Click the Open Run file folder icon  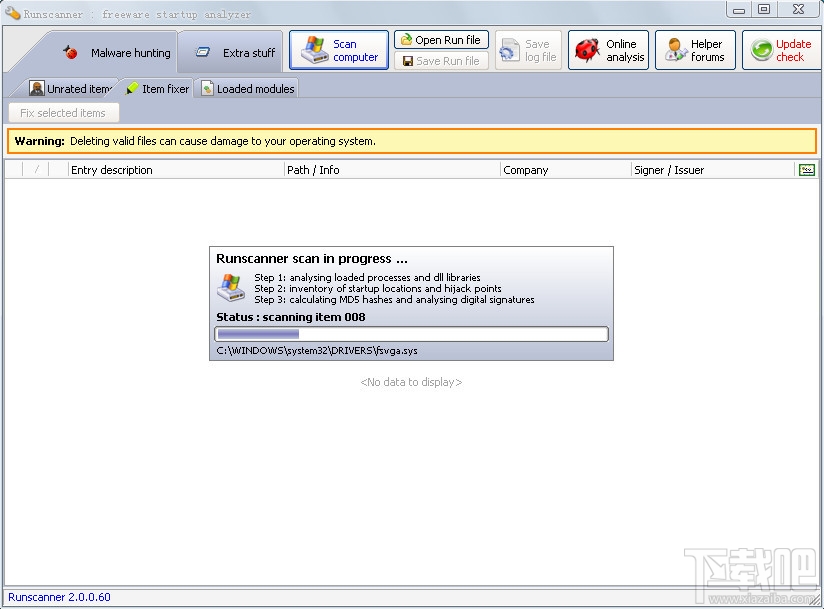405,39
